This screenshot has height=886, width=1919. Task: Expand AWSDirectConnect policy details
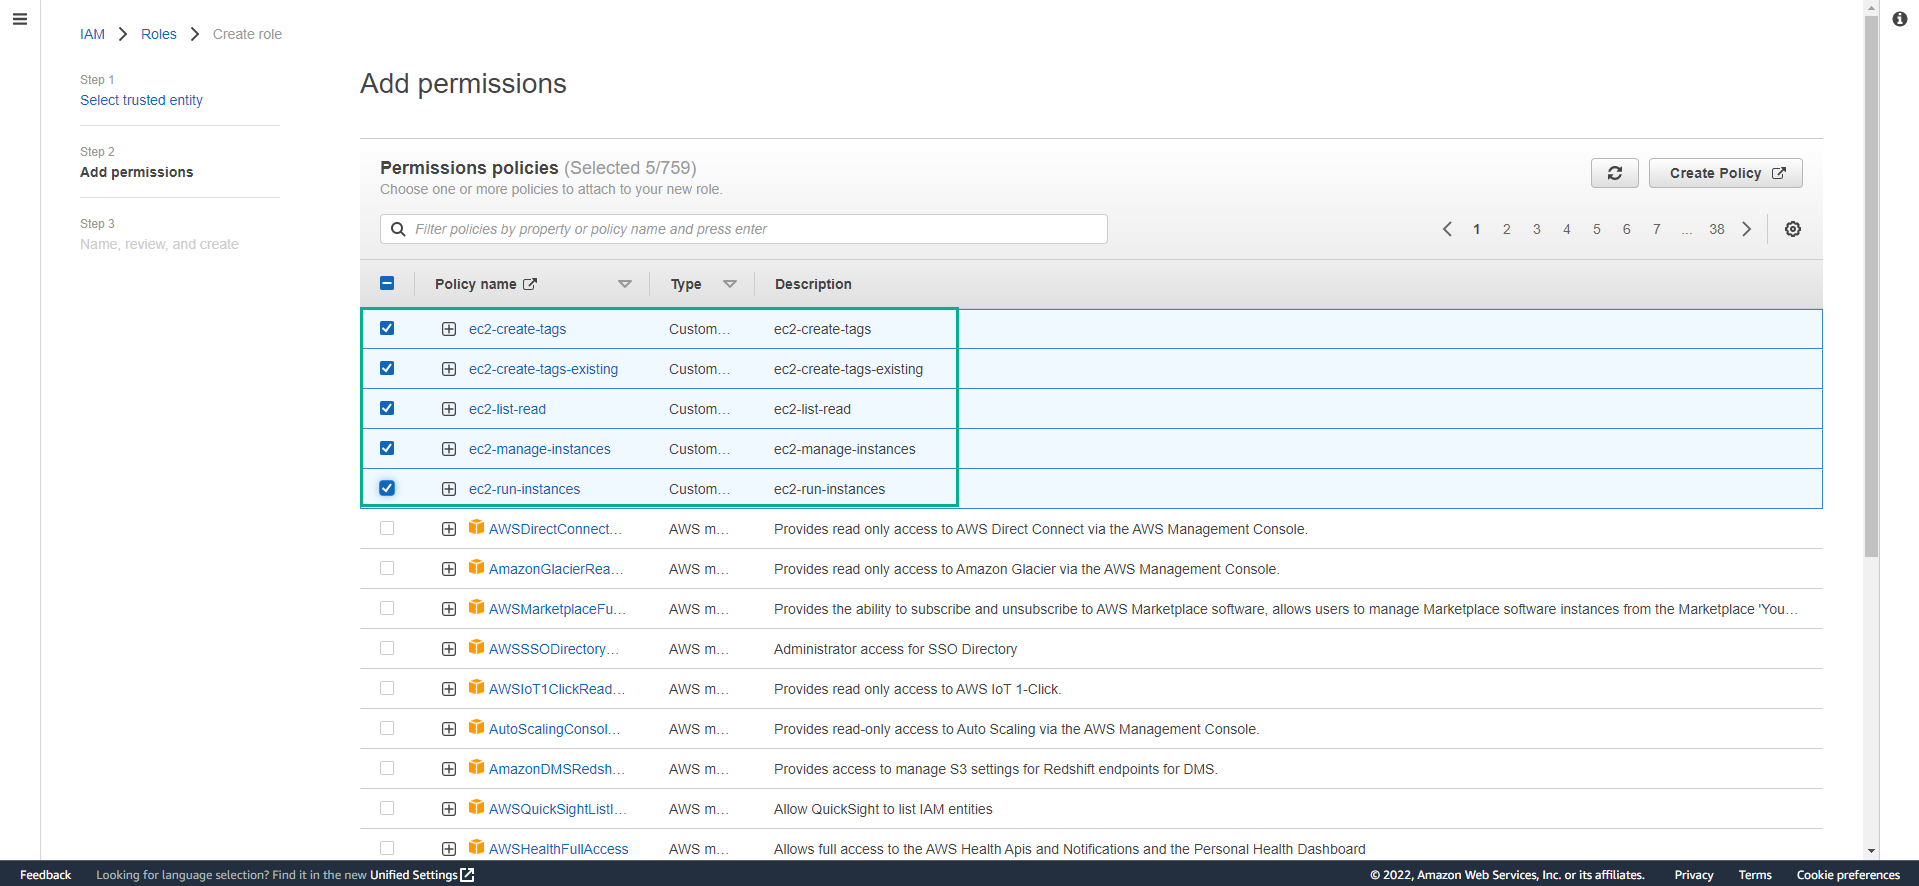449,529
